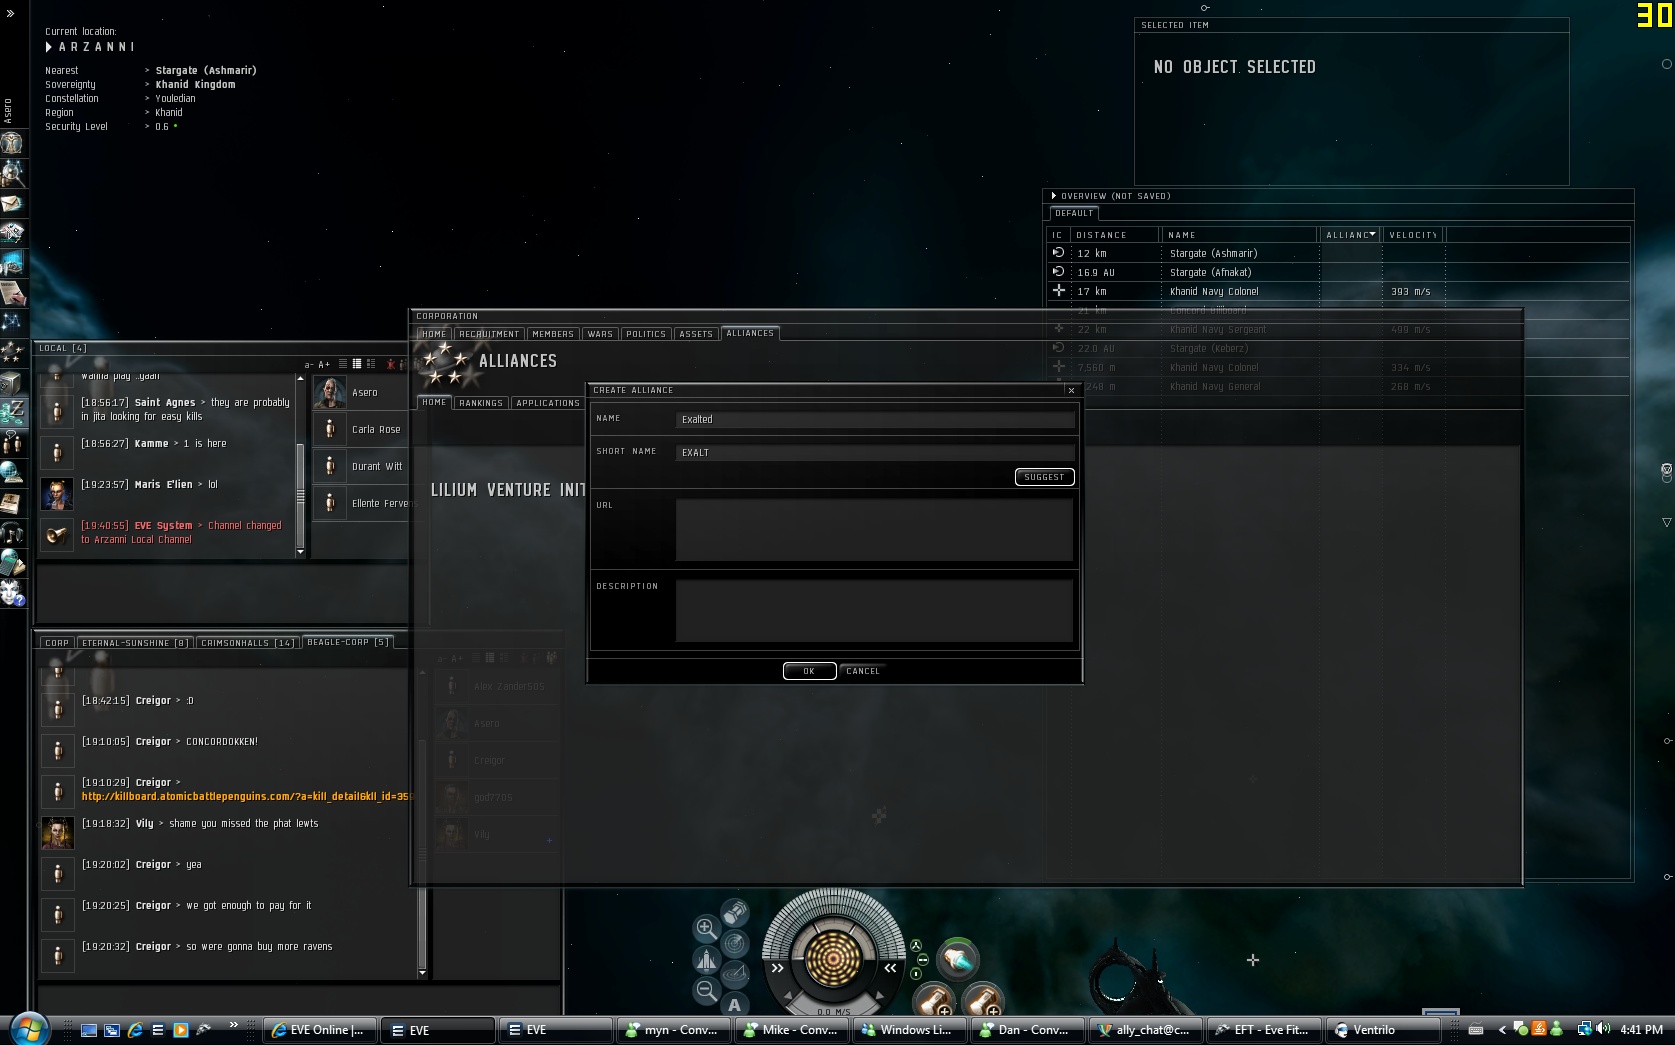The image size is (1675, 1045).
Task: Open the Alliance column dropdown in Overview
Action: [1372, 234]
